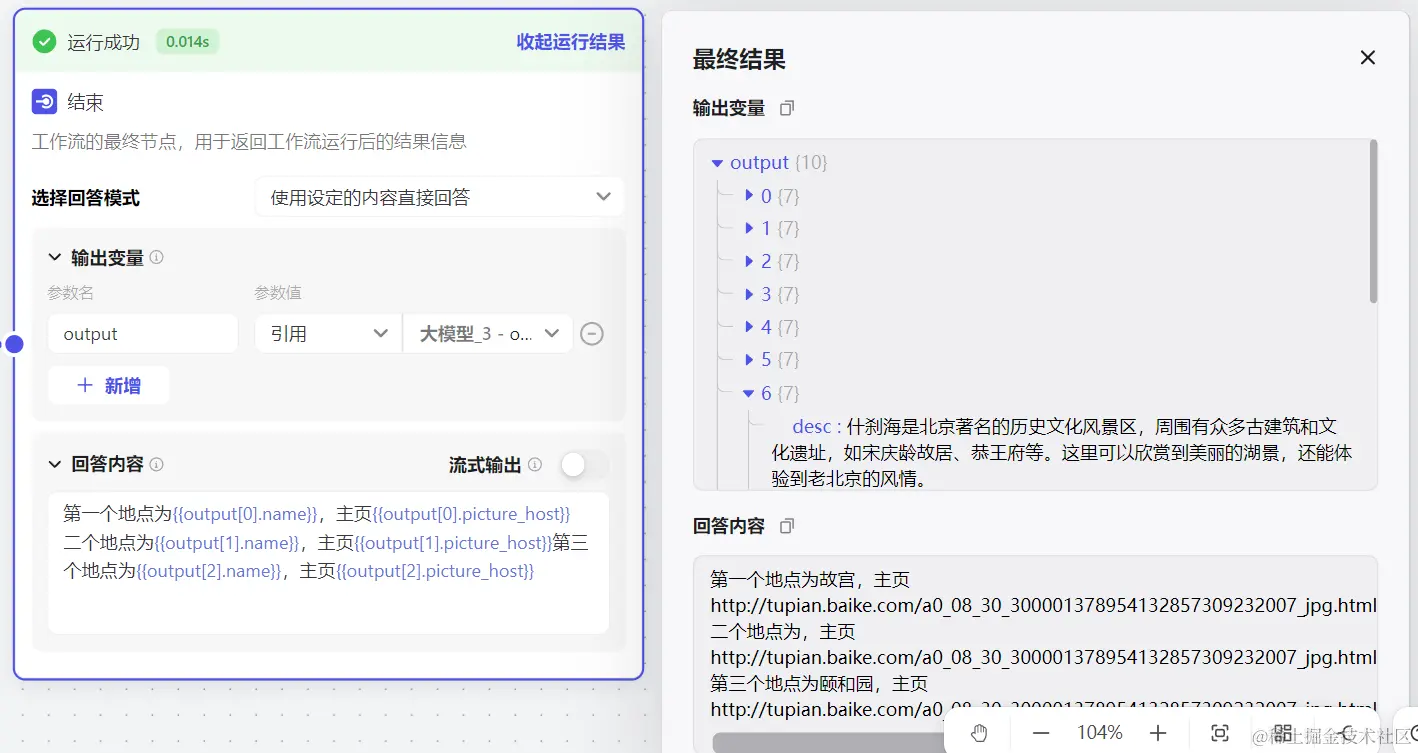The width and height of the screenshot is (1418, 753).
Task: Collapse the 输出变量 section in the node
Action: [x=55, y=257]
